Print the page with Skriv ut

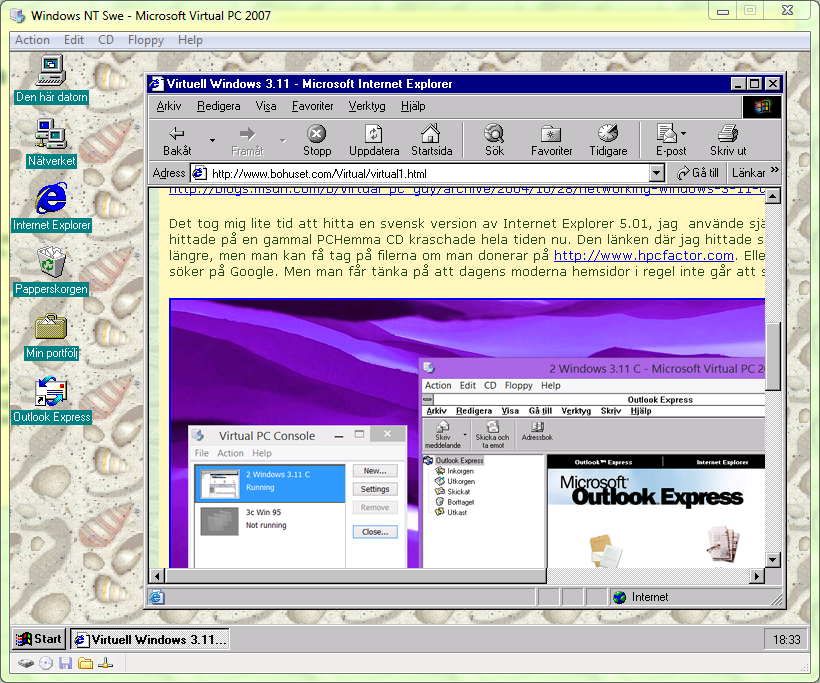pos(728,141)
